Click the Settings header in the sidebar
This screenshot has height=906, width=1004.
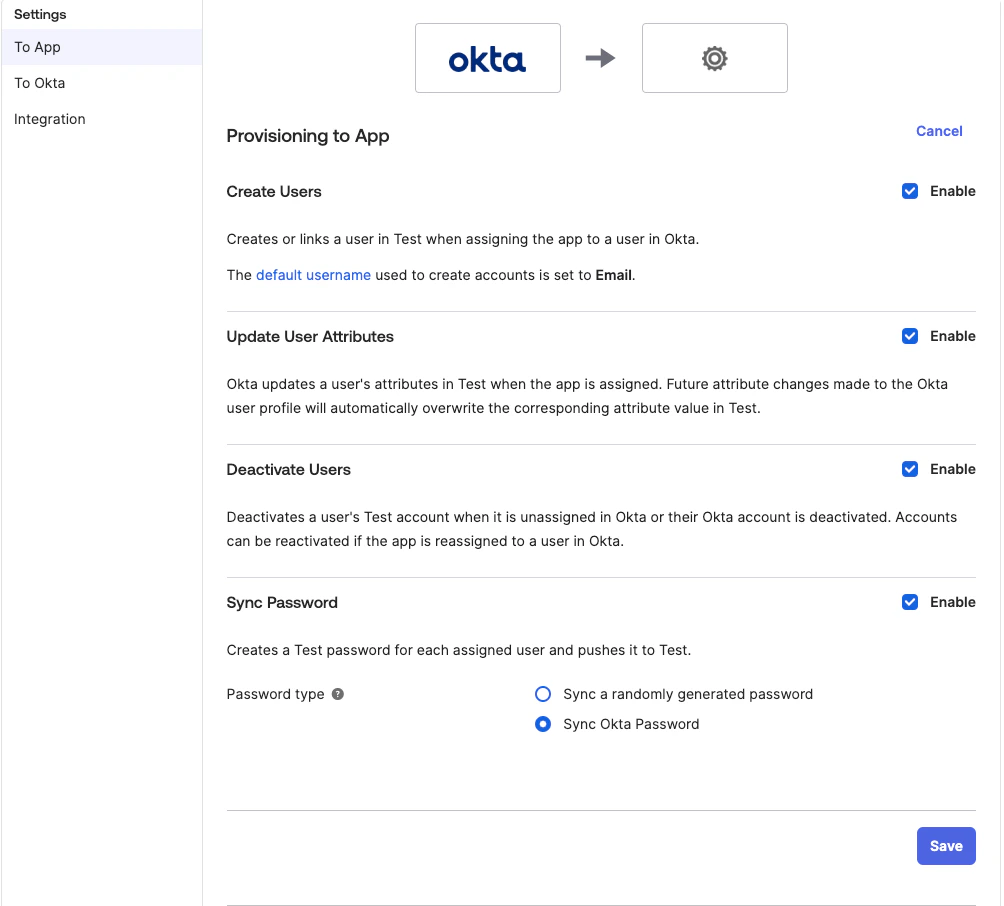pos(40,14)
